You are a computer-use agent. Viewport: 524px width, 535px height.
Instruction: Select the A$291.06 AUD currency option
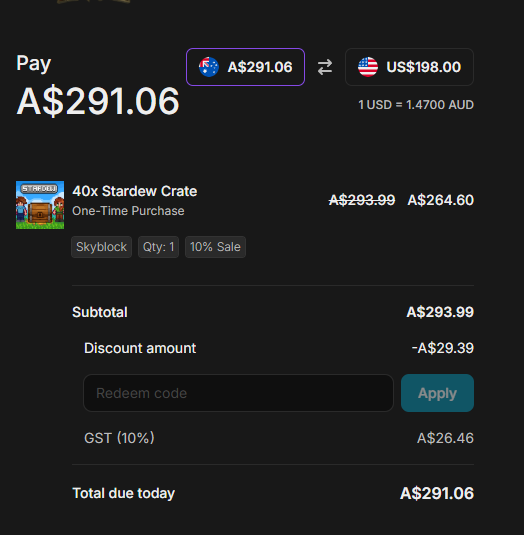(x=245, y=67)
